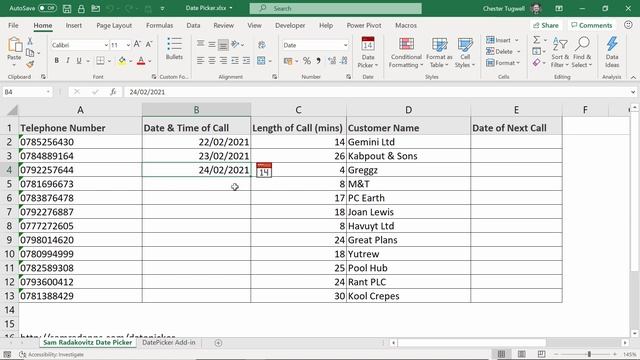
Task: Click the Save icon in title bar
Action: [x=67, y=9]
